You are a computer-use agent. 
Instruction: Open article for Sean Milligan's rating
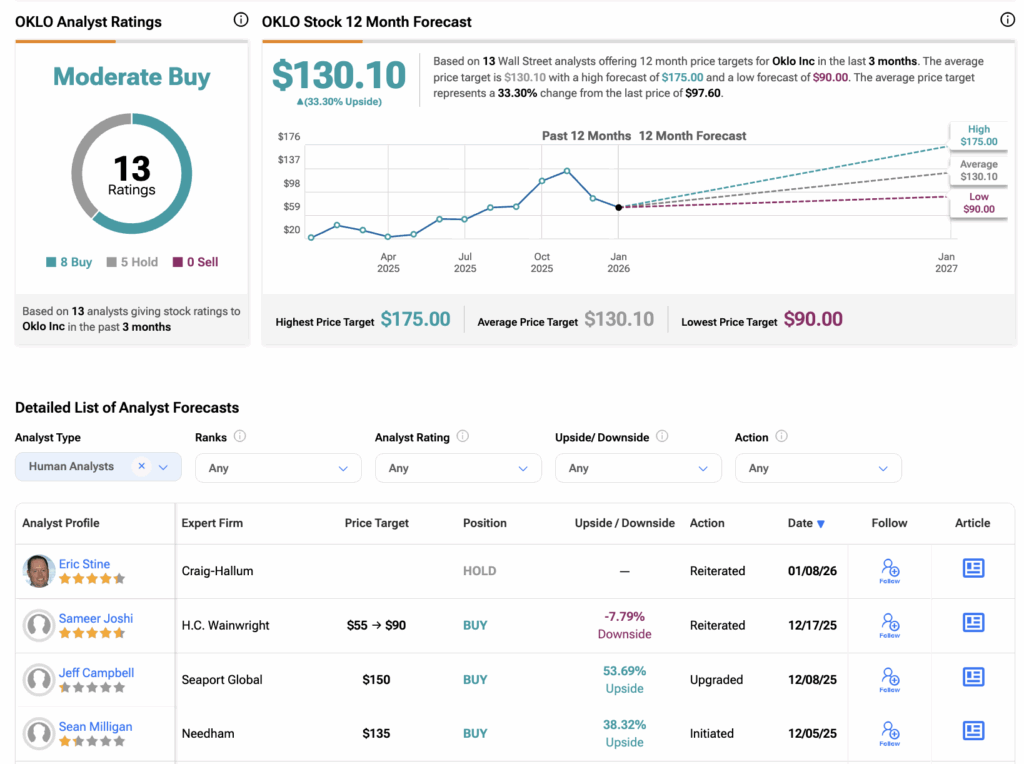tap(972, 732)
